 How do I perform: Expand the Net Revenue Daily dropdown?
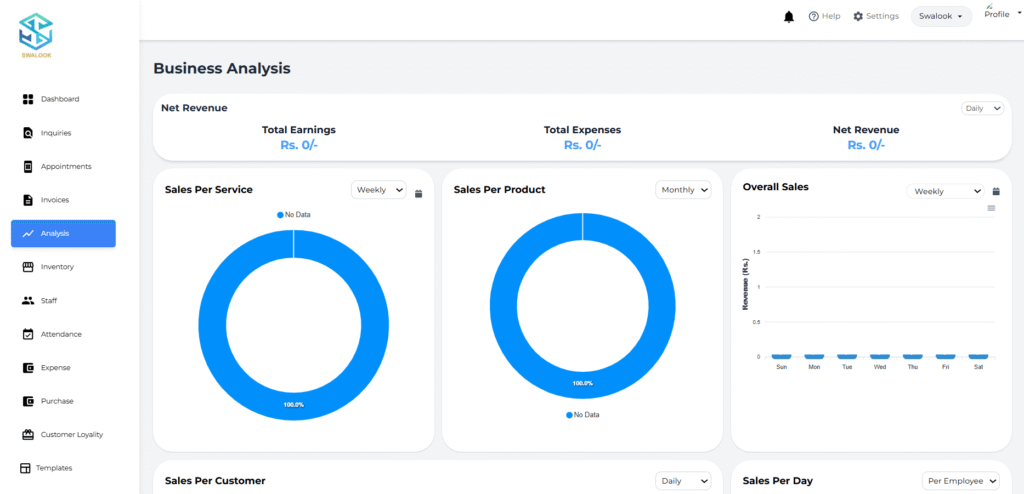[982, 108]
